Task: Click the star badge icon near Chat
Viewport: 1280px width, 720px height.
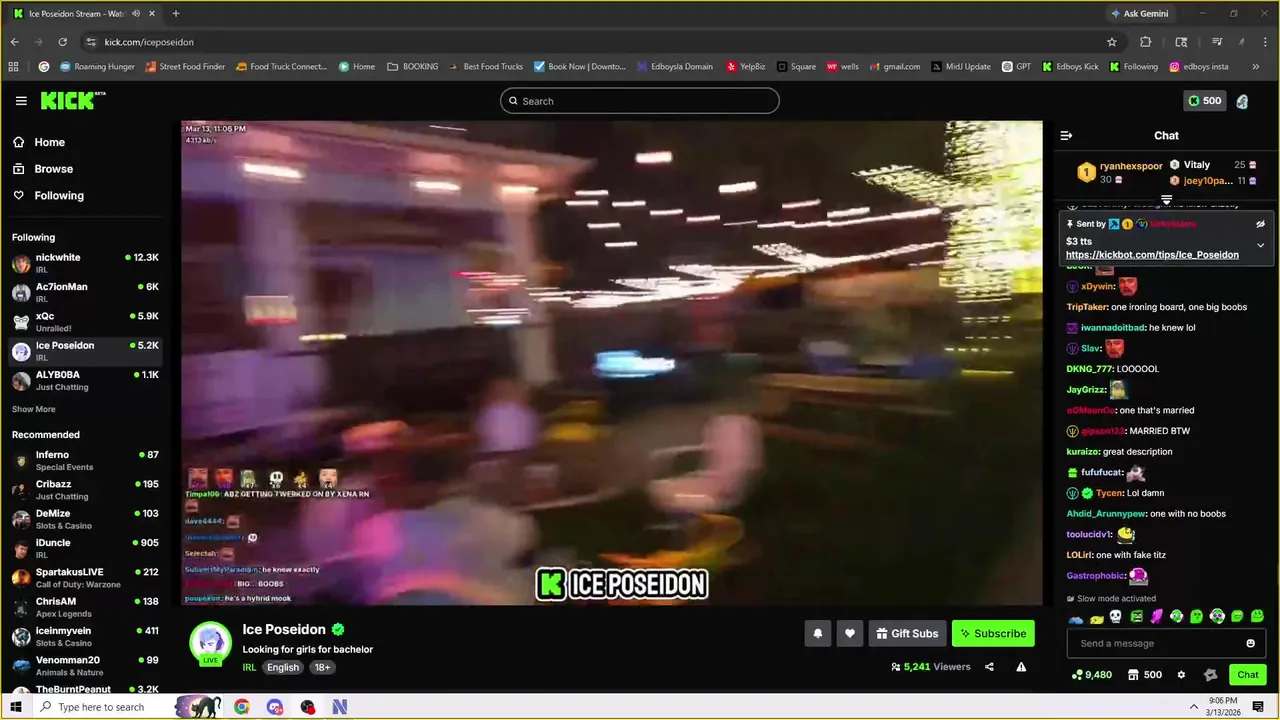Action: coord(1210,675)
